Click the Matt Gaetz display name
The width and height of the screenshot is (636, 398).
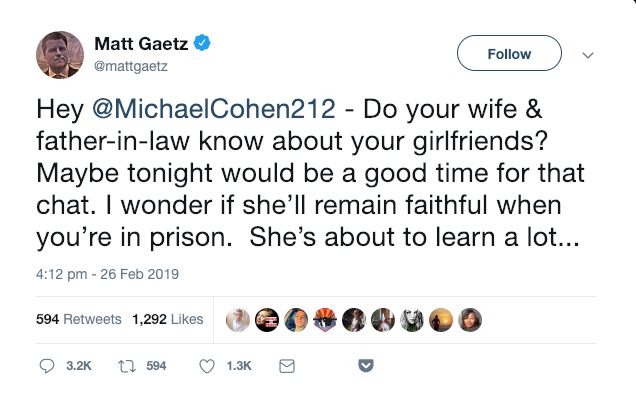141,43
